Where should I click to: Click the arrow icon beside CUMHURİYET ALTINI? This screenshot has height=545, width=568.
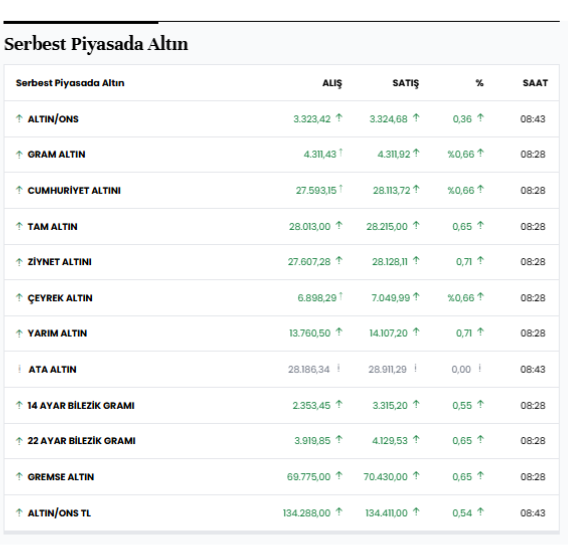click(19, 190)
